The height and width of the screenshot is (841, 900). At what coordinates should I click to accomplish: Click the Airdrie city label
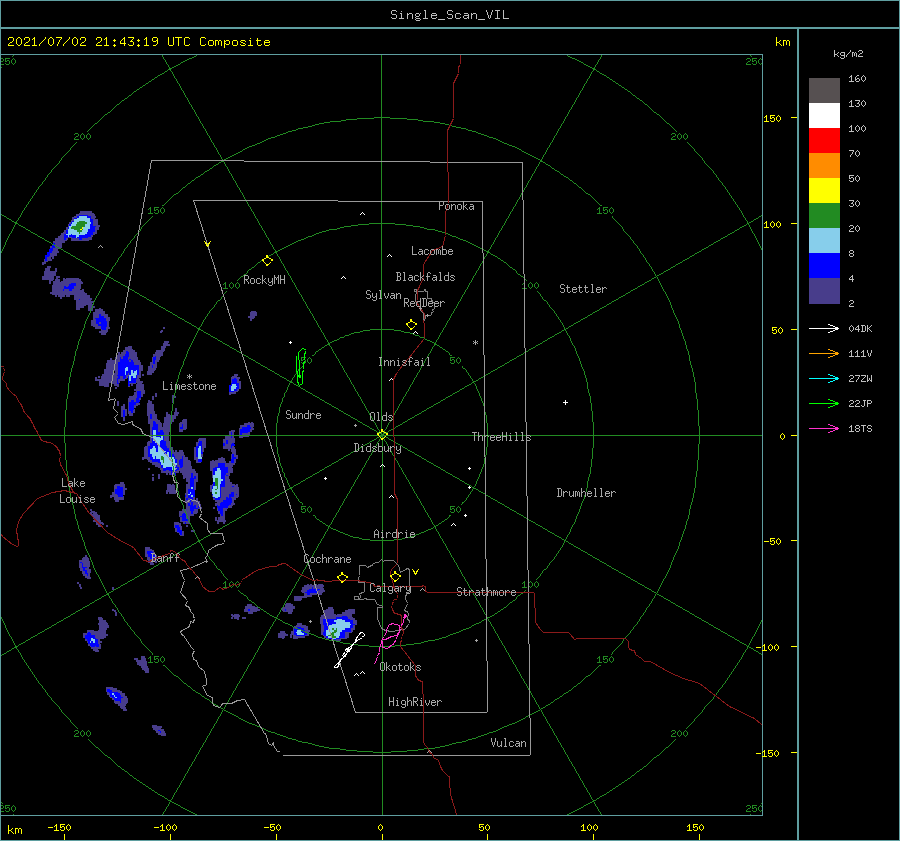click(394, 534)
